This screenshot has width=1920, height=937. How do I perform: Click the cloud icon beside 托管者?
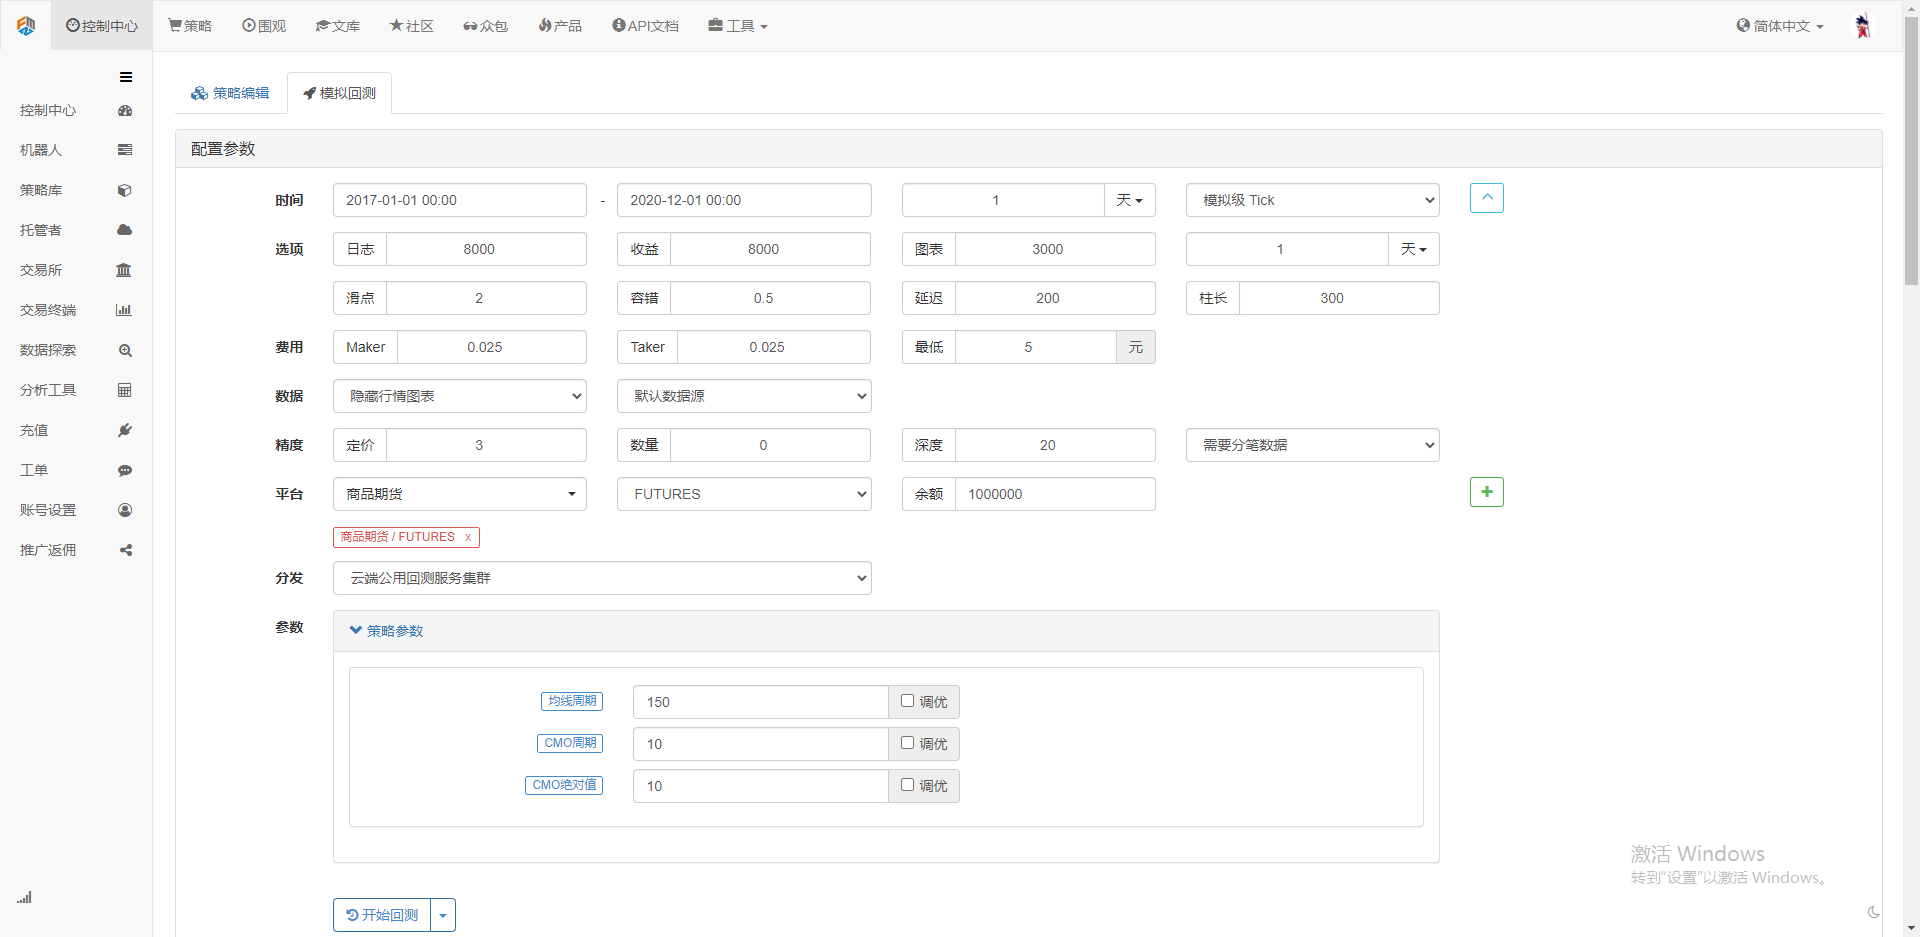tap(125, 230)
